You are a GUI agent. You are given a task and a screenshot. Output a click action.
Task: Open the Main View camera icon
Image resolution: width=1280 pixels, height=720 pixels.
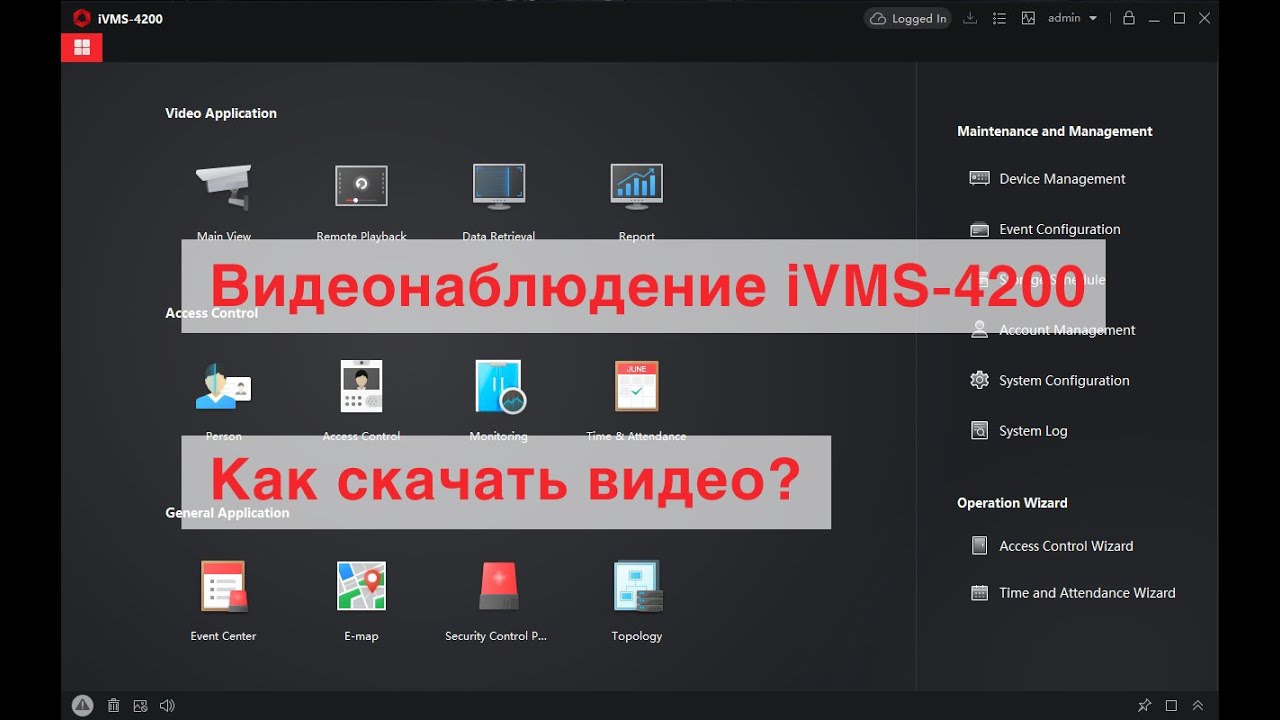click(x=223, y=186)
